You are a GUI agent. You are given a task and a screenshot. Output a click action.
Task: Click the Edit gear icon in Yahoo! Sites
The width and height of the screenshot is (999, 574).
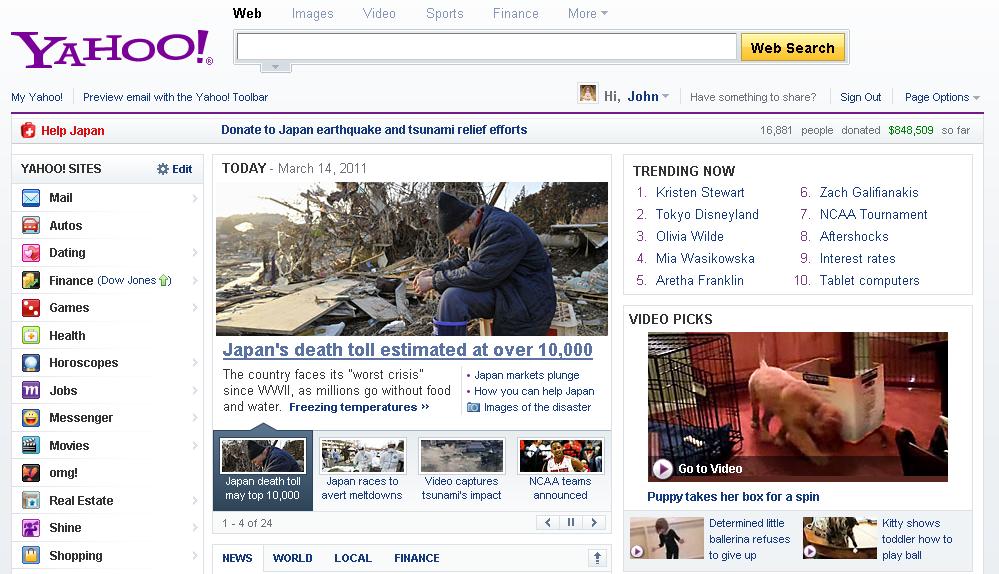163,169
